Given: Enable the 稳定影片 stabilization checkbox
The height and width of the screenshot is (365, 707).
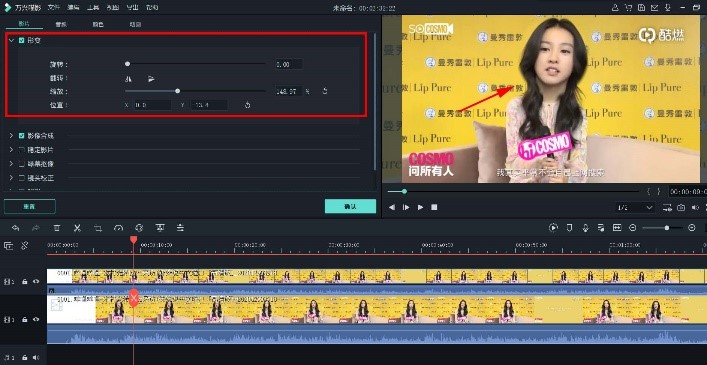Looking at the screenshot, I should 22,149.
